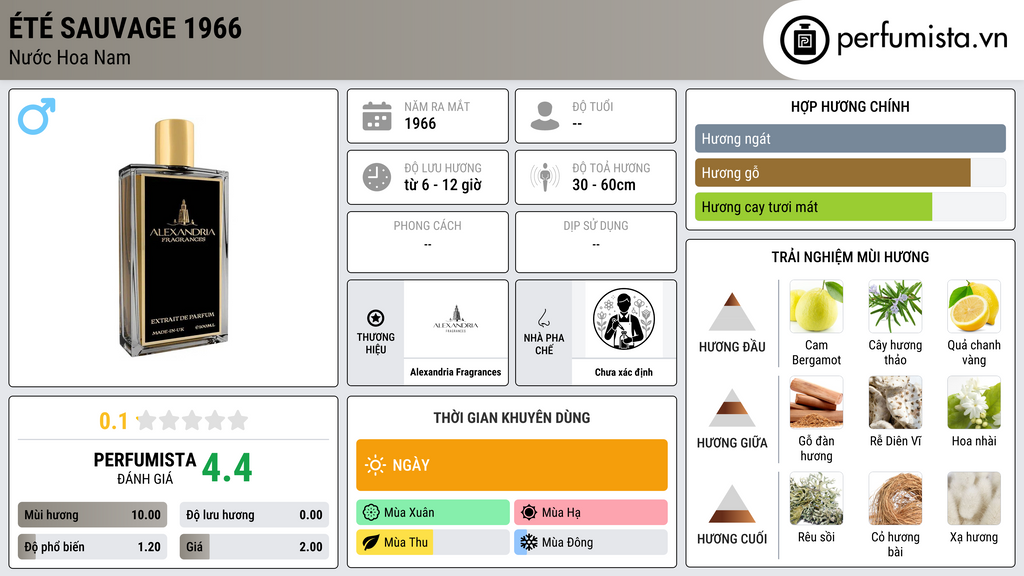The width and height of the screenshot is (1024, 576).
Task: Click the Alexandria perfume bottle image
Action: point(174,238)
